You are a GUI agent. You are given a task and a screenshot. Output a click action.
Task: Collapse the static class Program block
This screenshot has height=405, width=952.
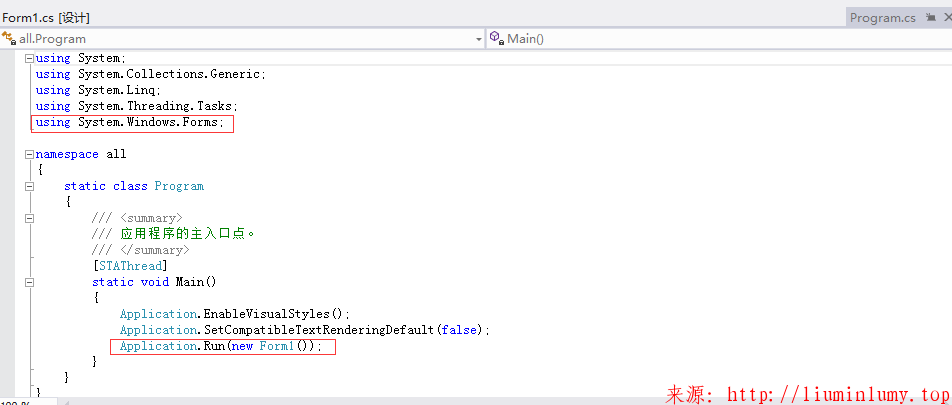tap(29, 186)
